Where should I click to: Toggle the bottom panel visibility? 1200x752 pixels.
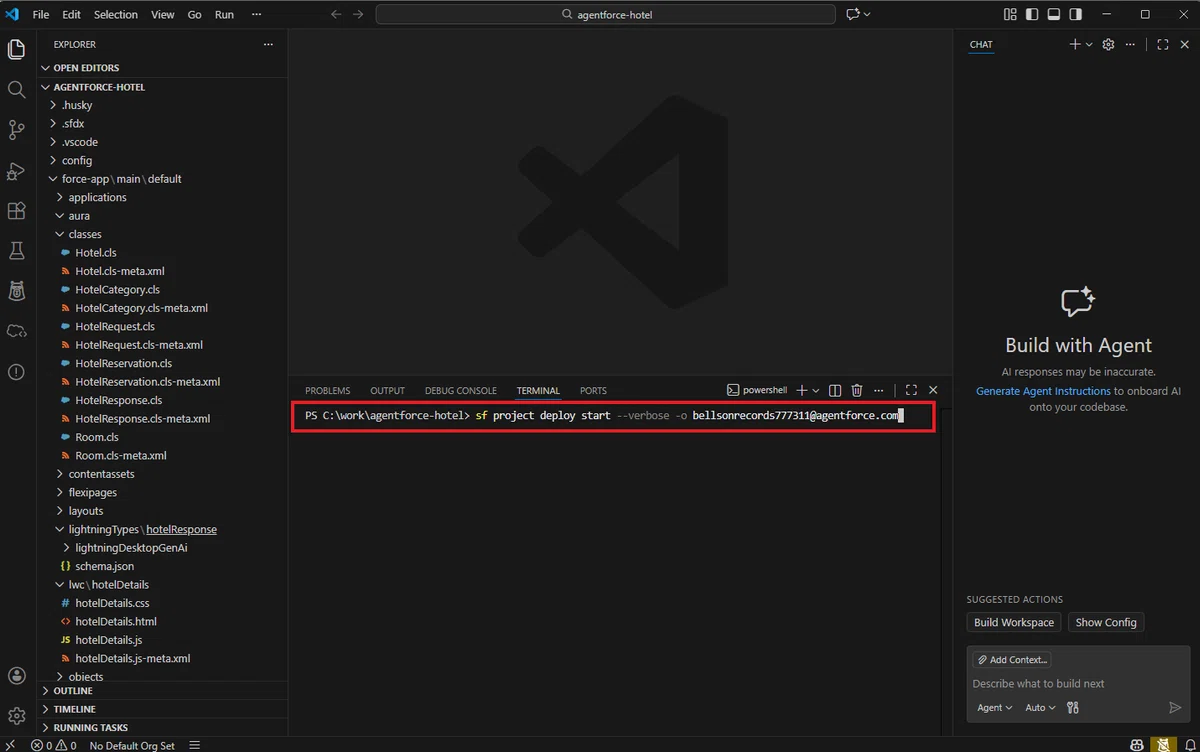click(1054, 14)
